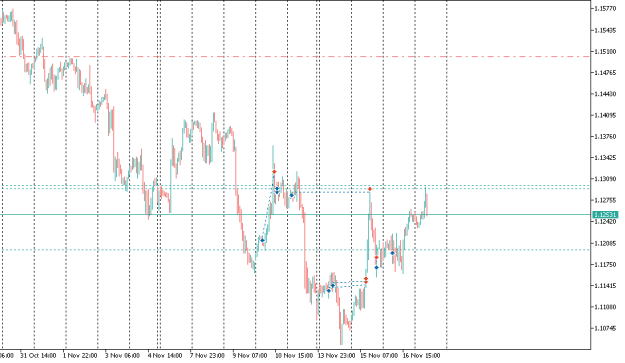The width and height of the screenshot is (625, 363).
Task: Click the 1 Nov 22:00 time label
Action: [80, 355]
